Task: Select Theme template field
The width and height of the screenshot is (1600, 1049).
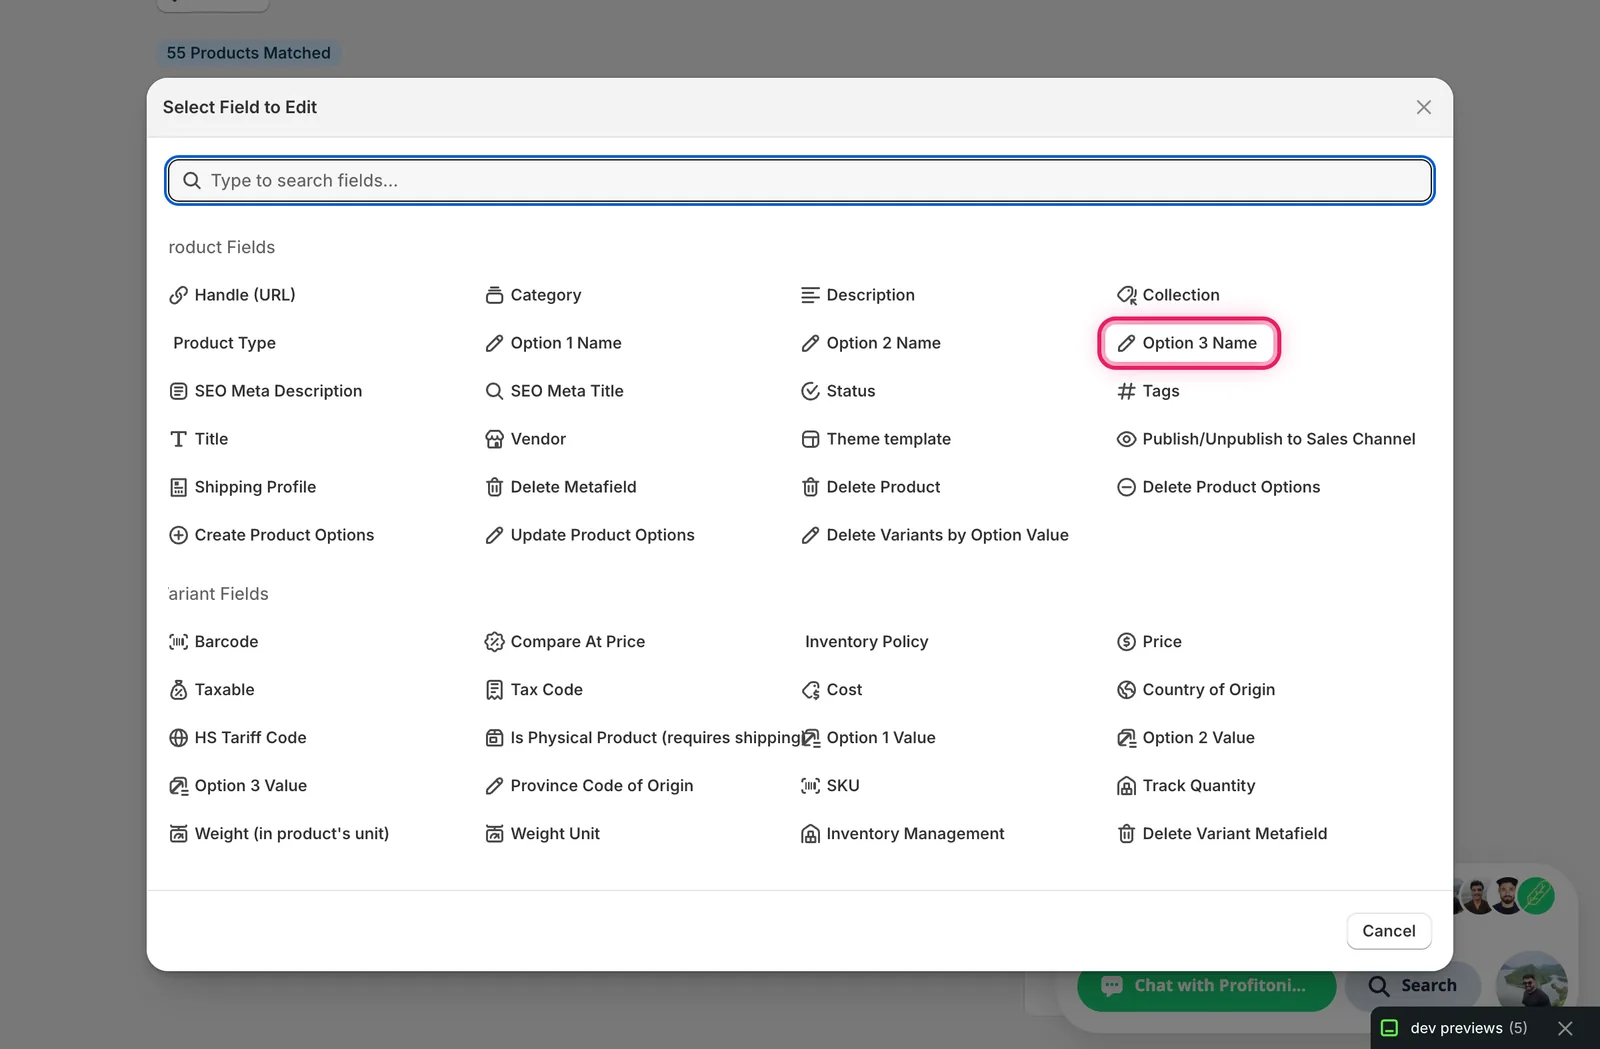Action: click(875, 439)
